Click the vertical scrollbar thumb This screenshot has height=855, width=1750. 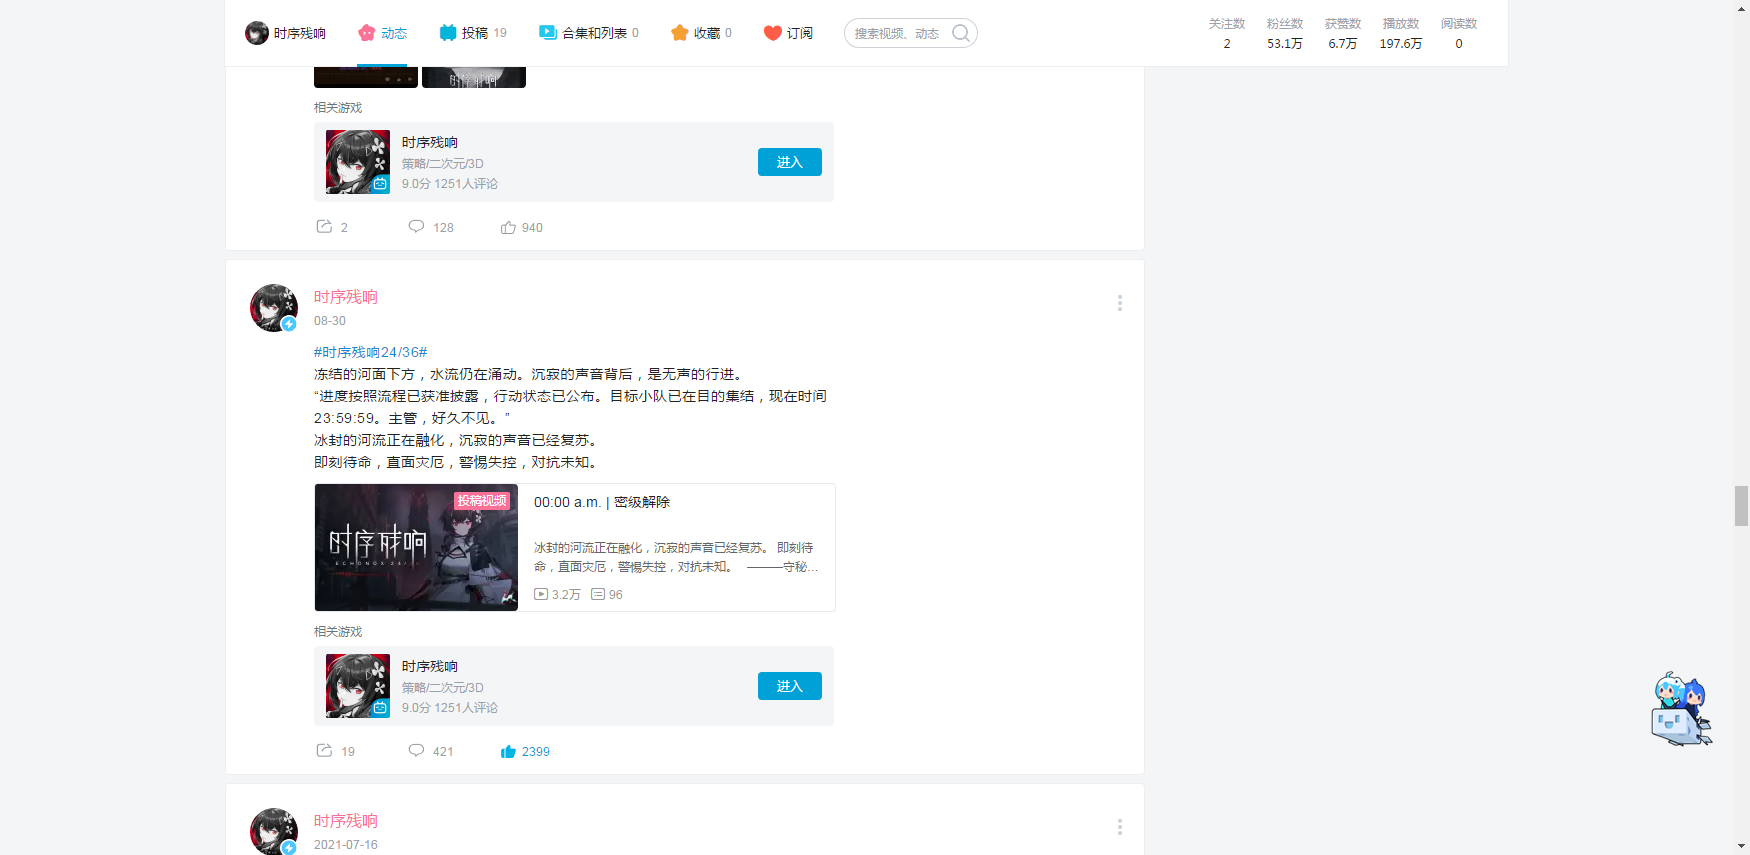(1741, 505)
